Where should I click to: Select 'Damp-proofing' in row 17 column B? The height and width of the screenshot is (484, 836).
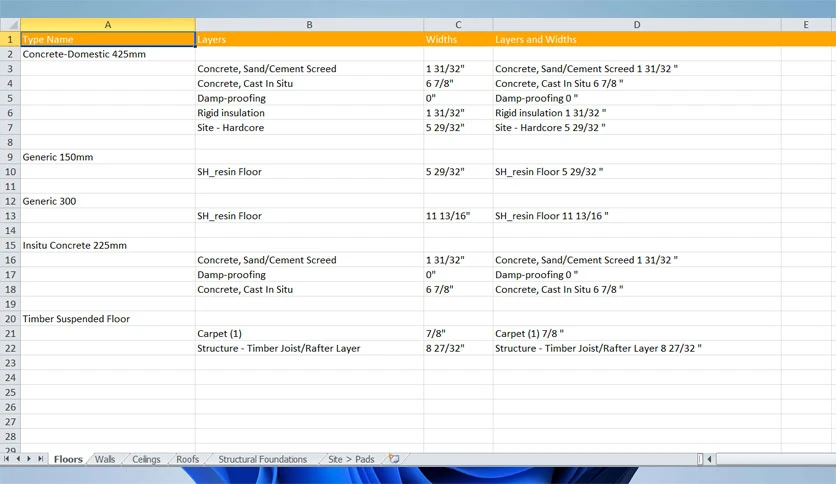tap(309, 275)
